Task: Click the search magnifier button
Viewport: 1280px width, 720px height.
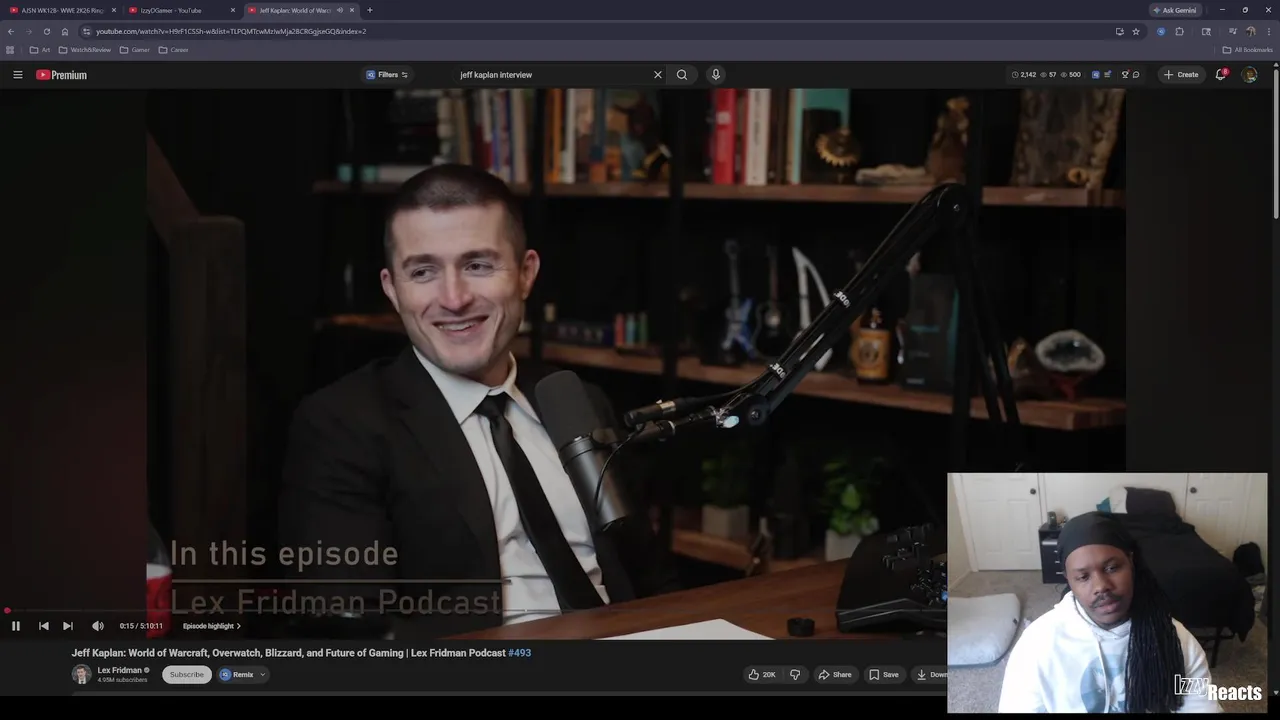Action: coord(682,75)
